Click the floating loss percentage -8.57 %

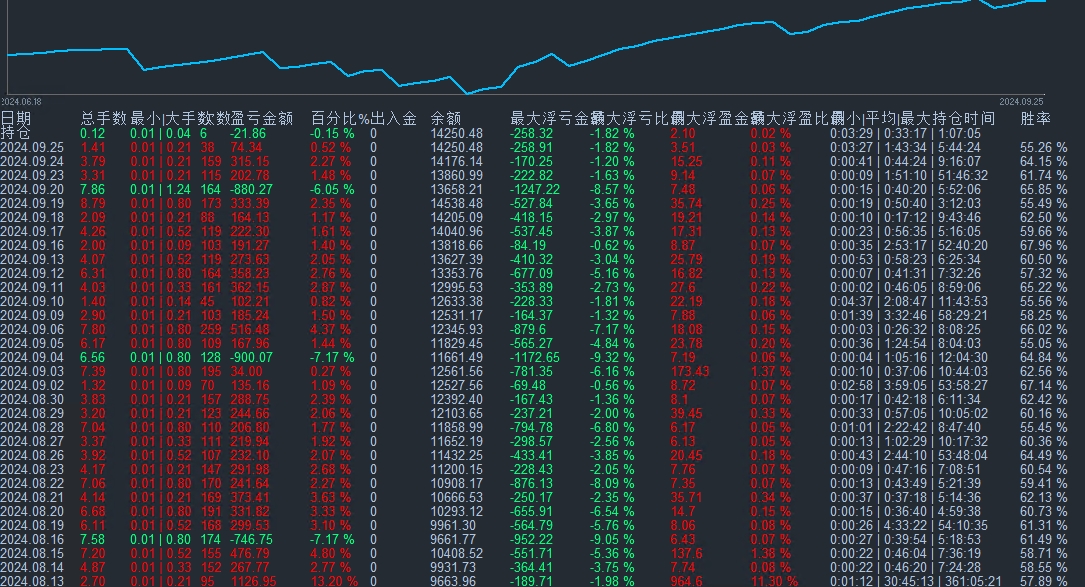(x=612, y=190)
